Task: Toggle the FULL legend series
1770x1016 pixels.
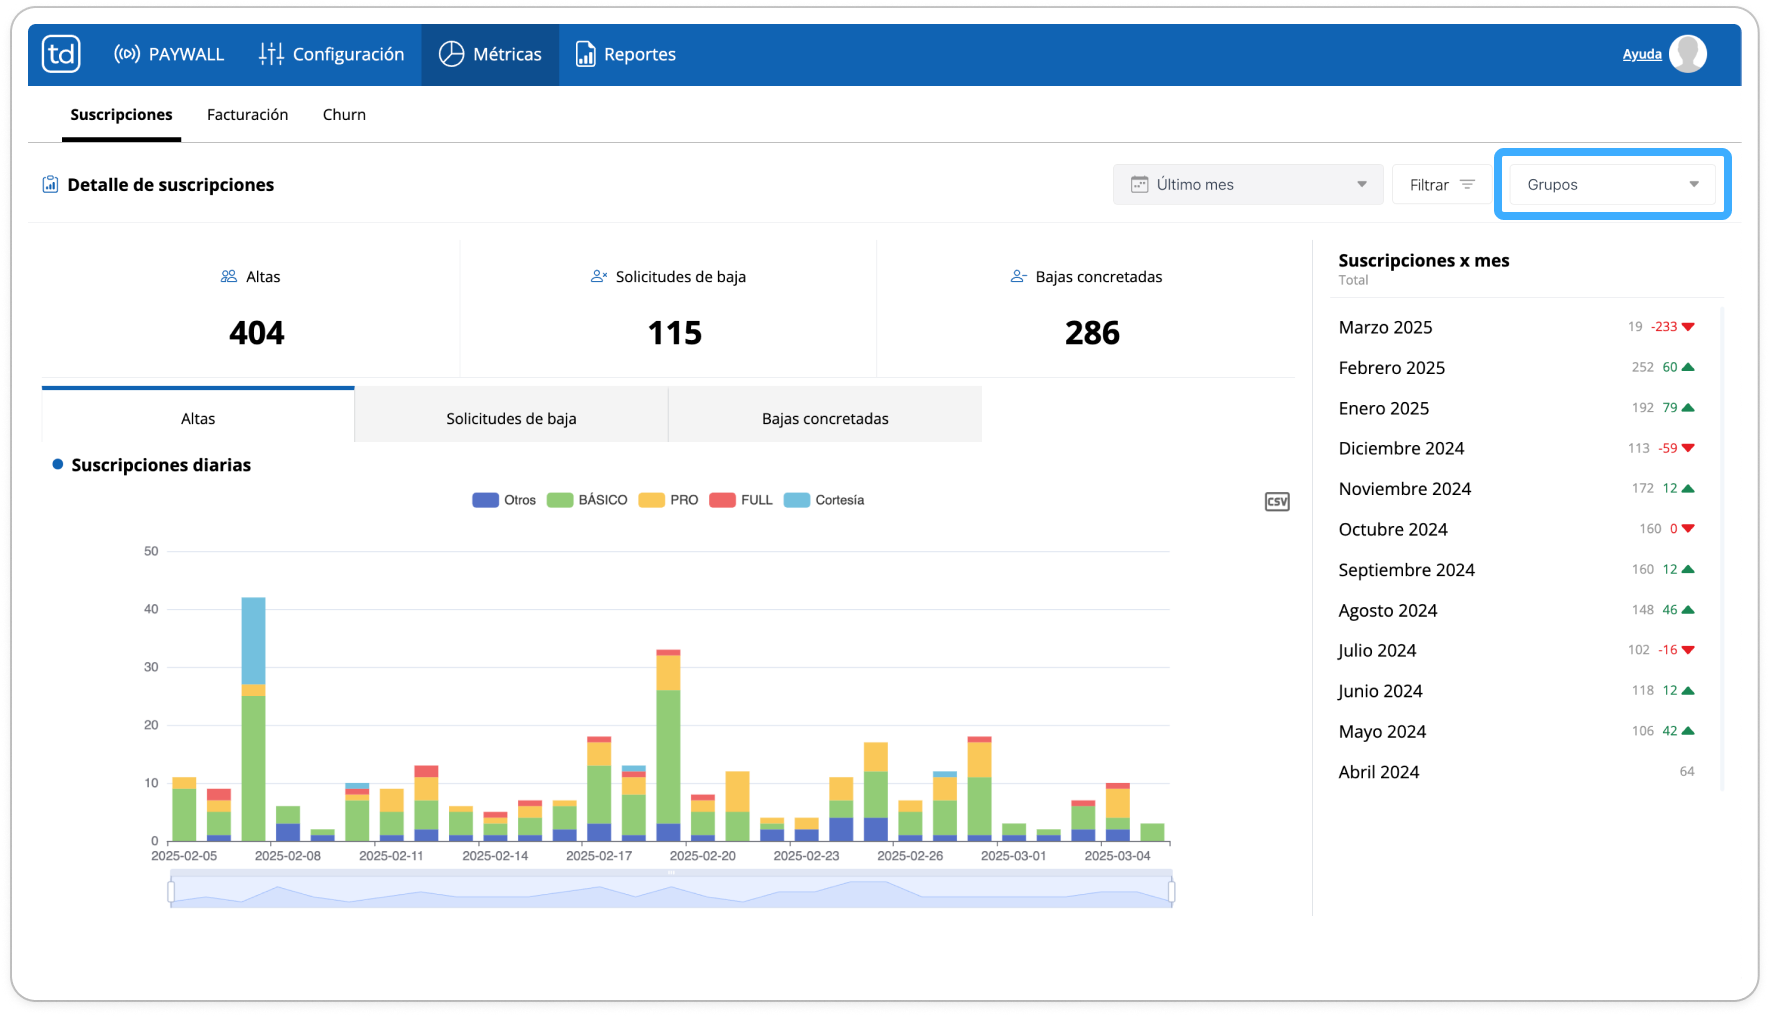Action: point(741,500)
